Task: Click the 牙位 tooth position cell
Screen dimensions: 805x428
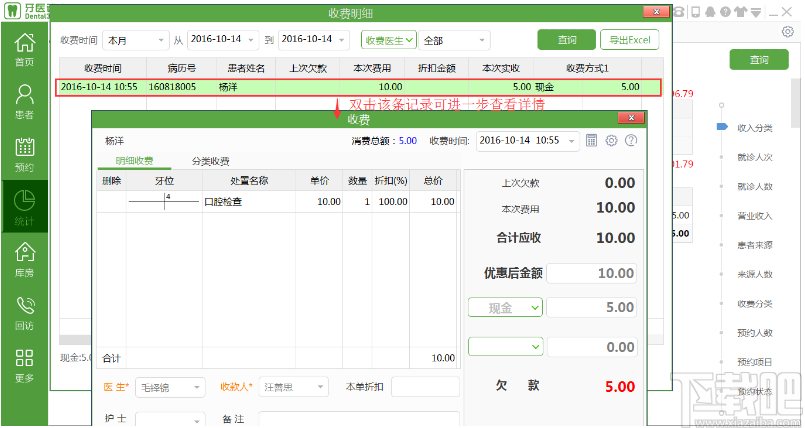Action: (164, 202)
